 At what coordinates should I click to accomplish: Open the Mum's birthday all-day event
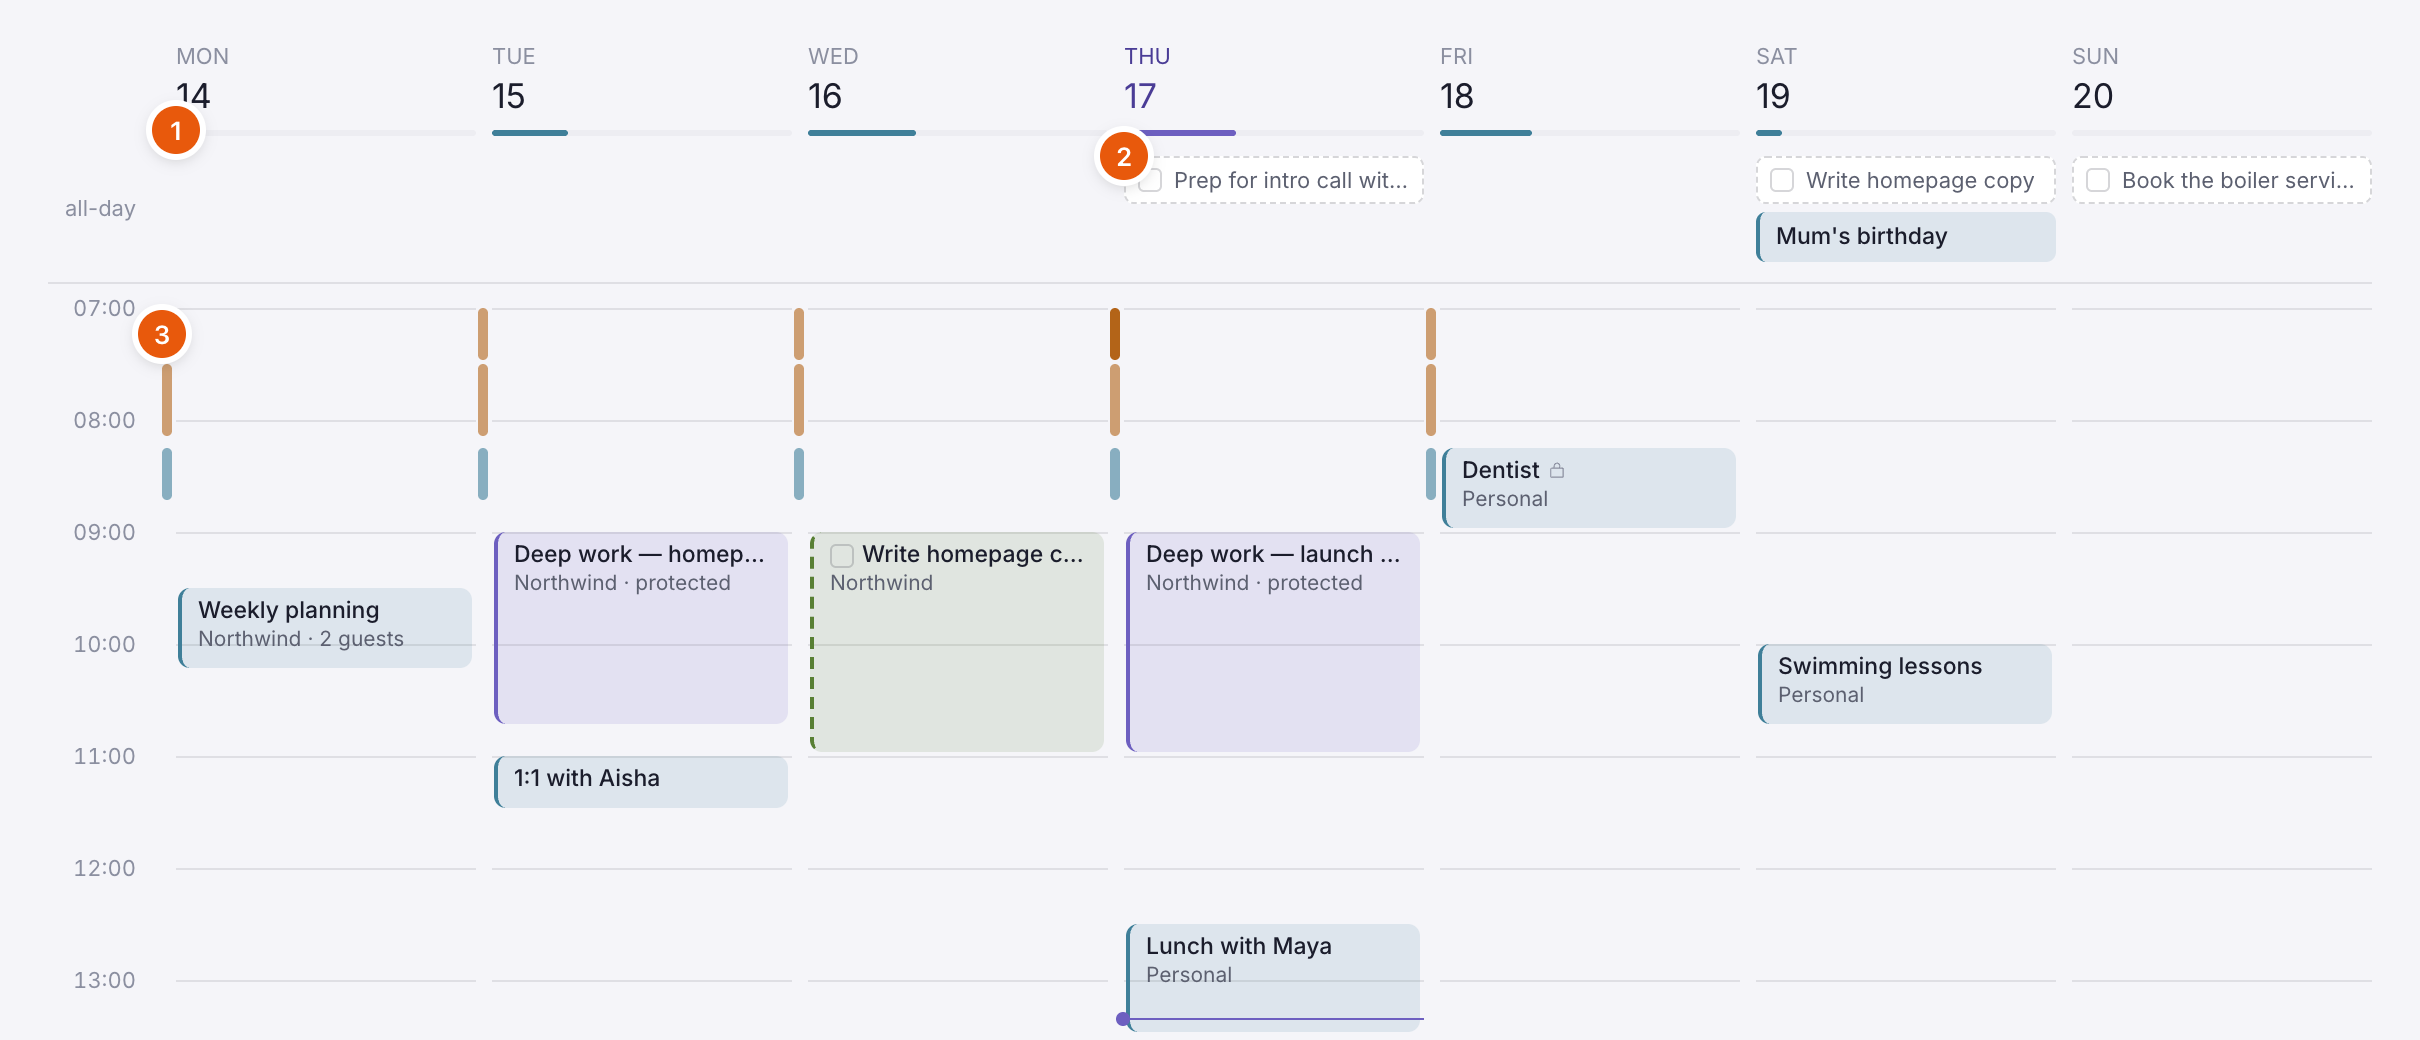(1906, 236)
